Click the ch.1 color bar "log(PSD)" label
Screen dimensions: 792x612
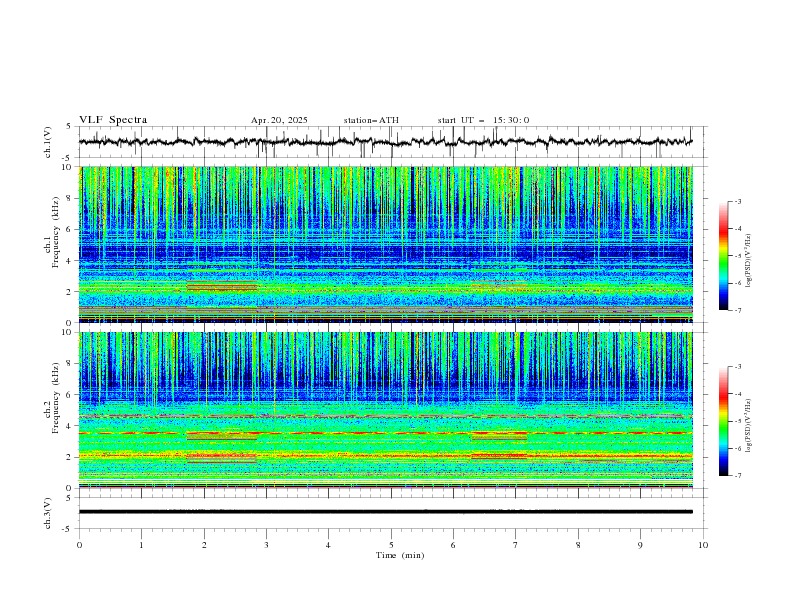point(748,261)
